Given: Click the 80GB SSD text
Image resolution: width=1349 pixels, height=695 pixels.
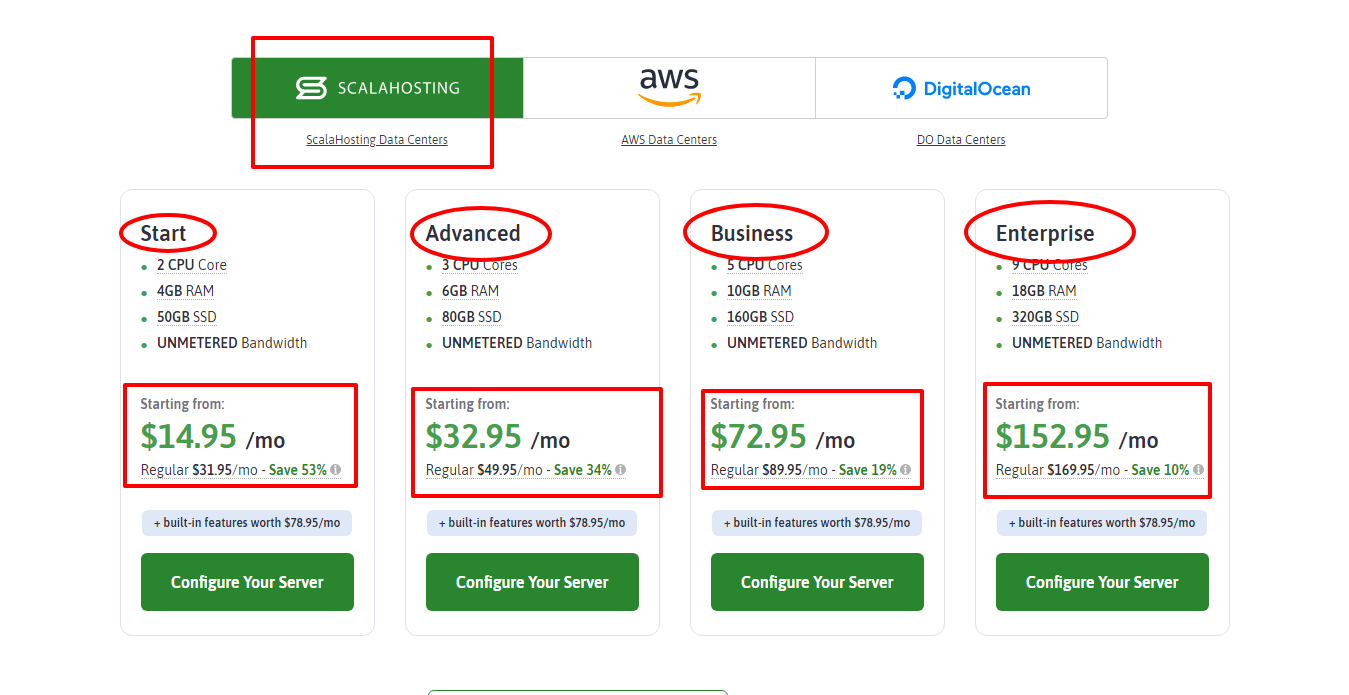Looking at the screenshot, I should point(472,317).
